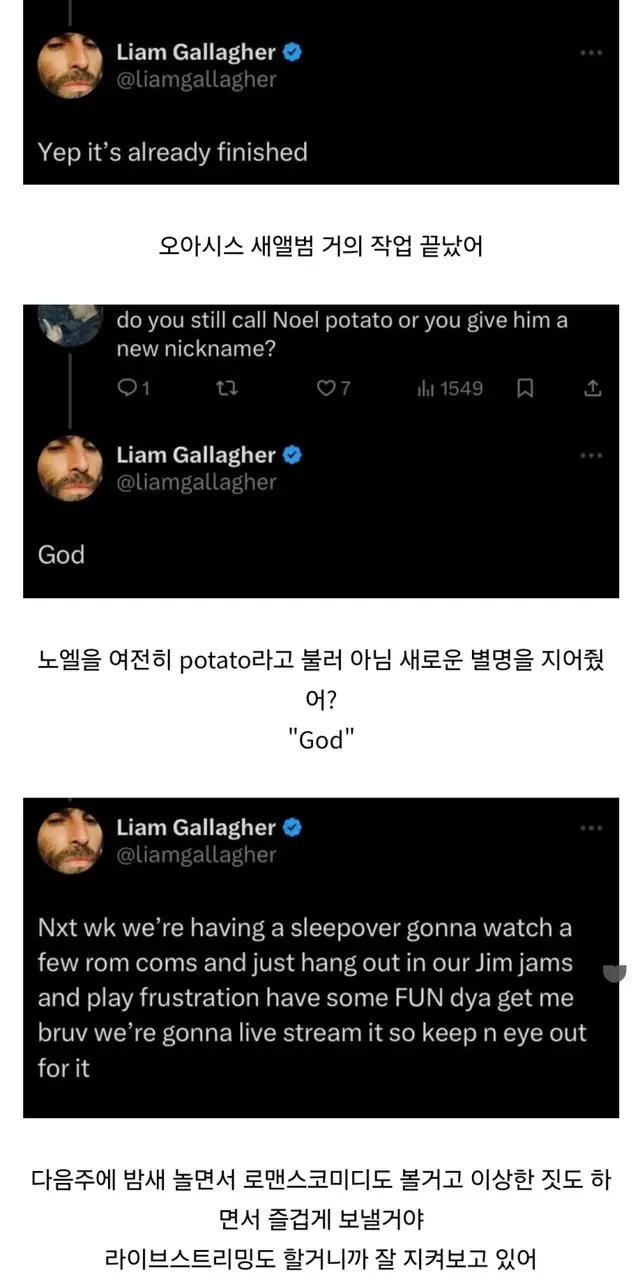Share the Noel potato question tweet
This screenshot has height=1280, width=640.
tap(592, 389)
